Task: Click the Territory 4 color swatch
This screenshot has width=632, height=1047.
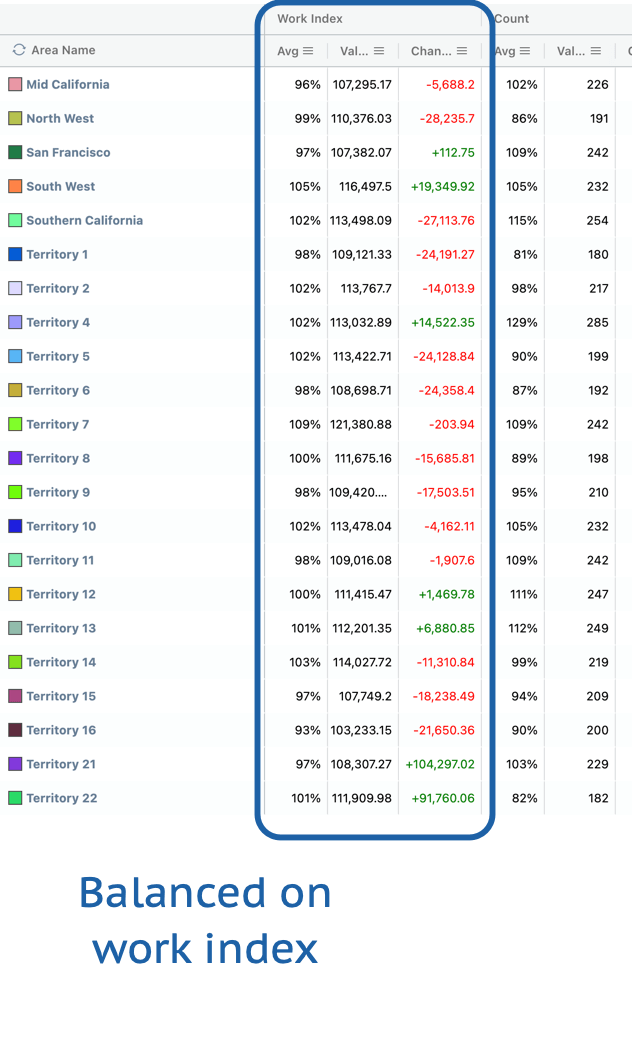Action: 15,323
